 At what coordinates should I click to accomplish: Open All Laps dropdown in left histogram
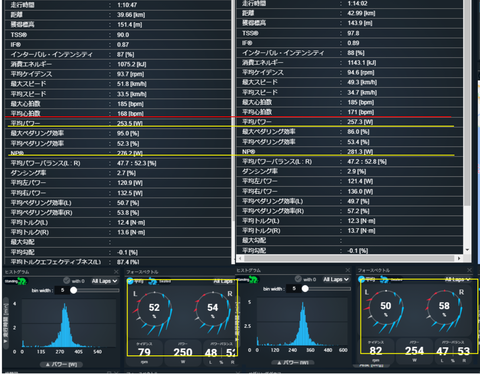[105, 281]
